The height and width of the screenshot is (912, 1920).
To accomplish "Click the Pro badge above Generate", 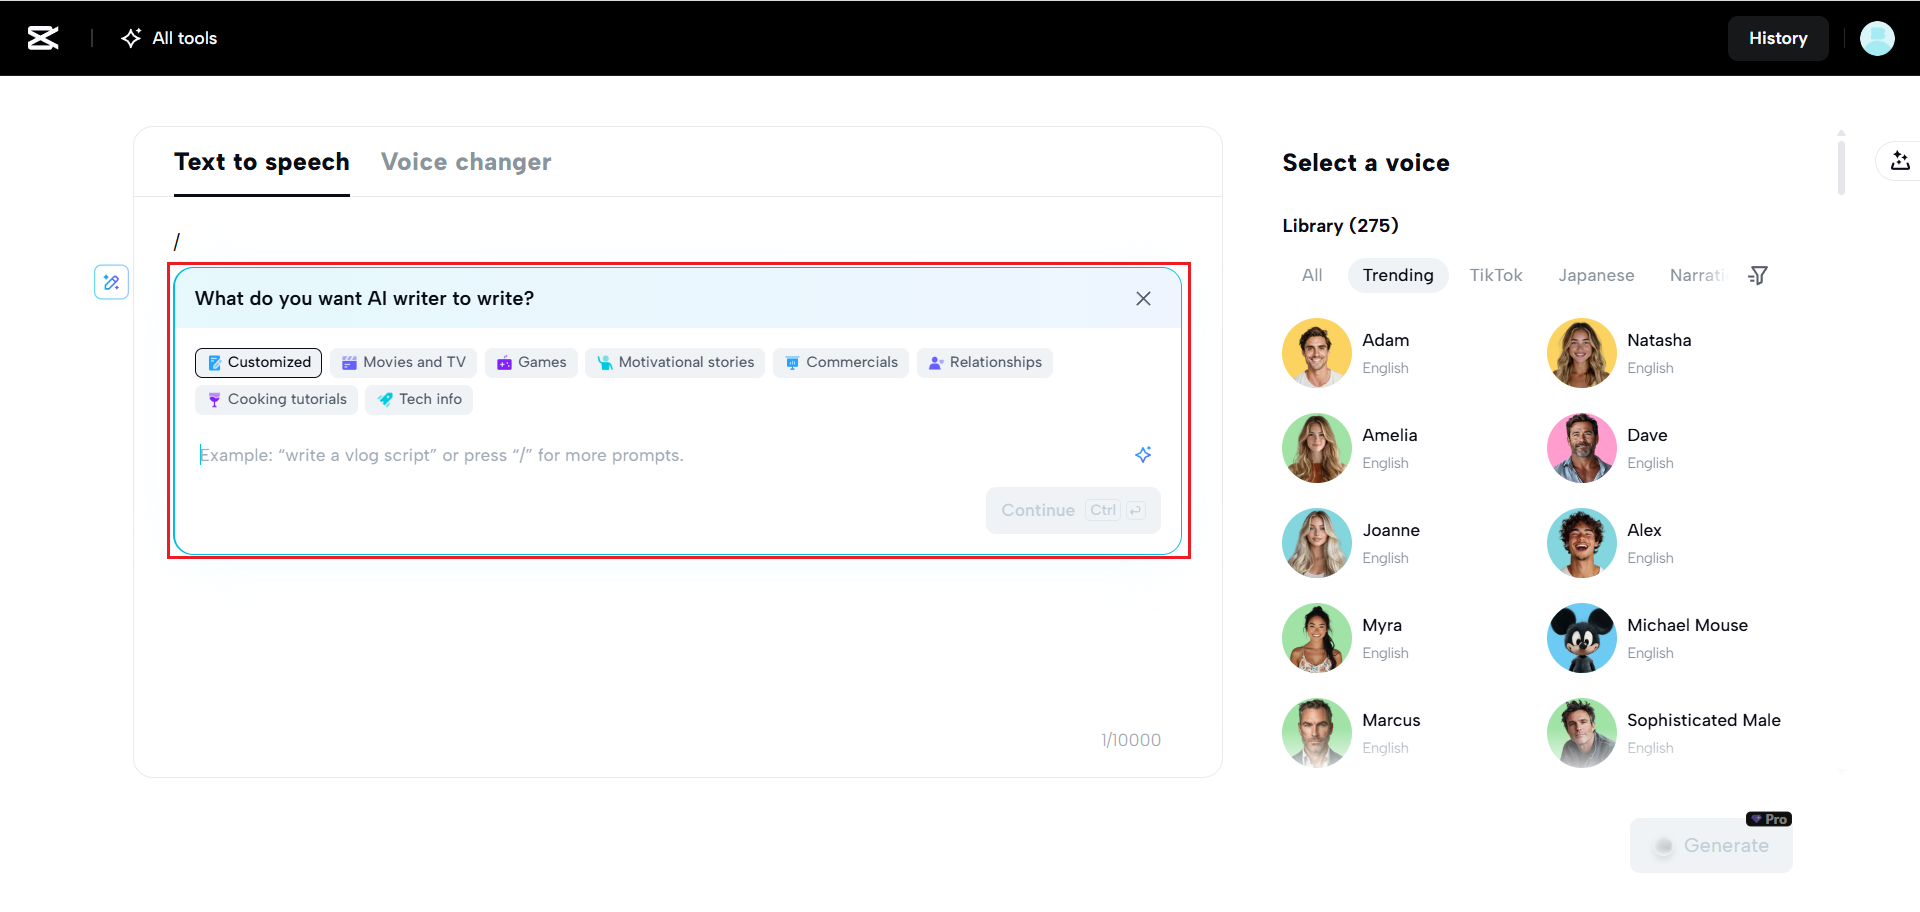I will (x=1769, y=819).
